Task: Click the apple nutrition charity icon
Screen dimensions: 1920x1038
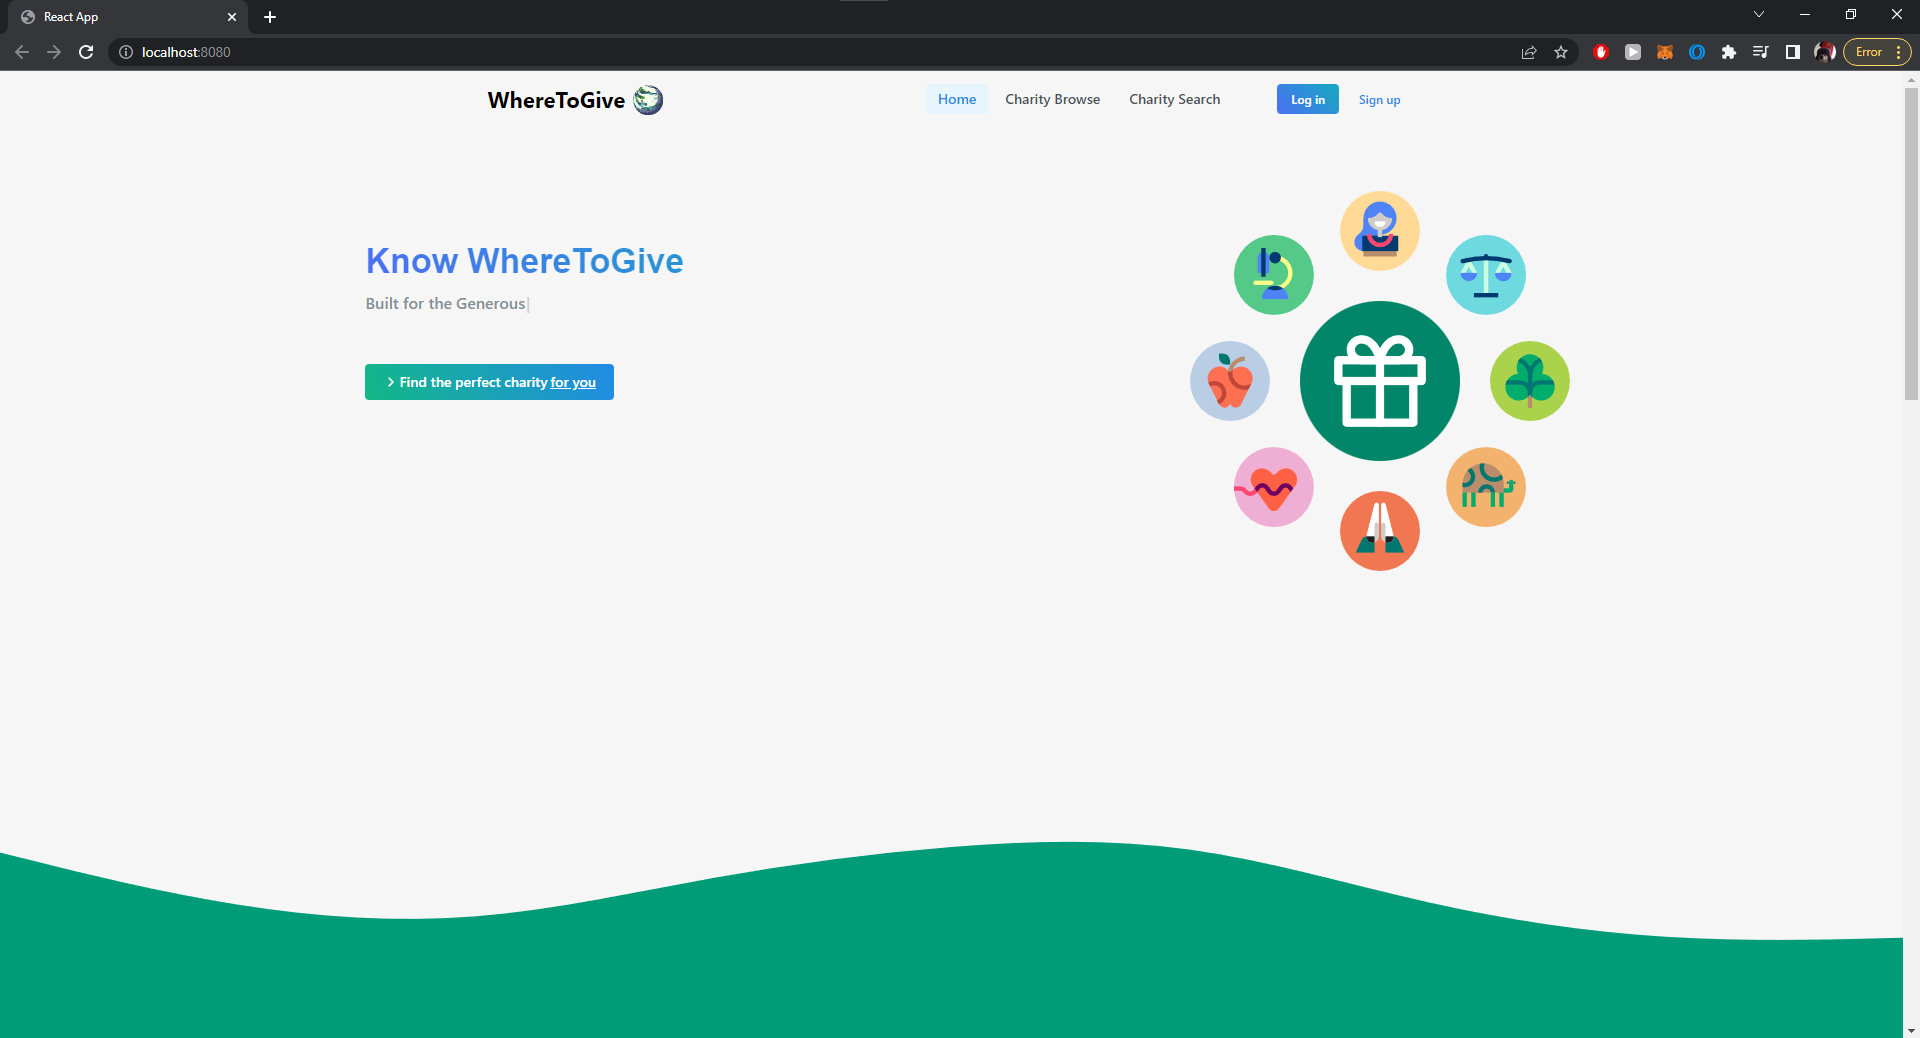Action: pyautogui.click(x=1229, y=381)
